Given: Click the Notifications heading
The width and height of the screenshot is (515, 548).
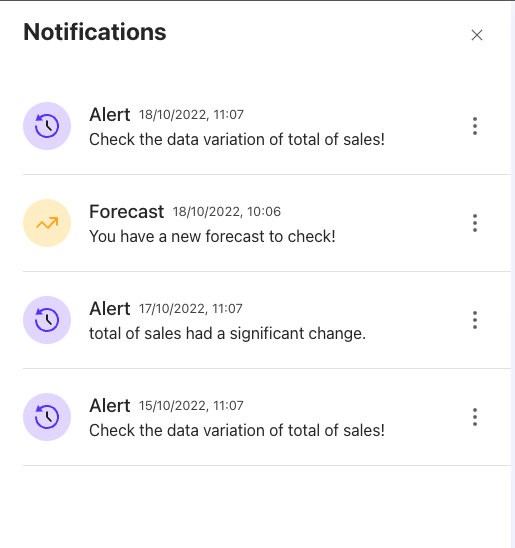Looking at the screenshot, I should [x=95, y=32].
